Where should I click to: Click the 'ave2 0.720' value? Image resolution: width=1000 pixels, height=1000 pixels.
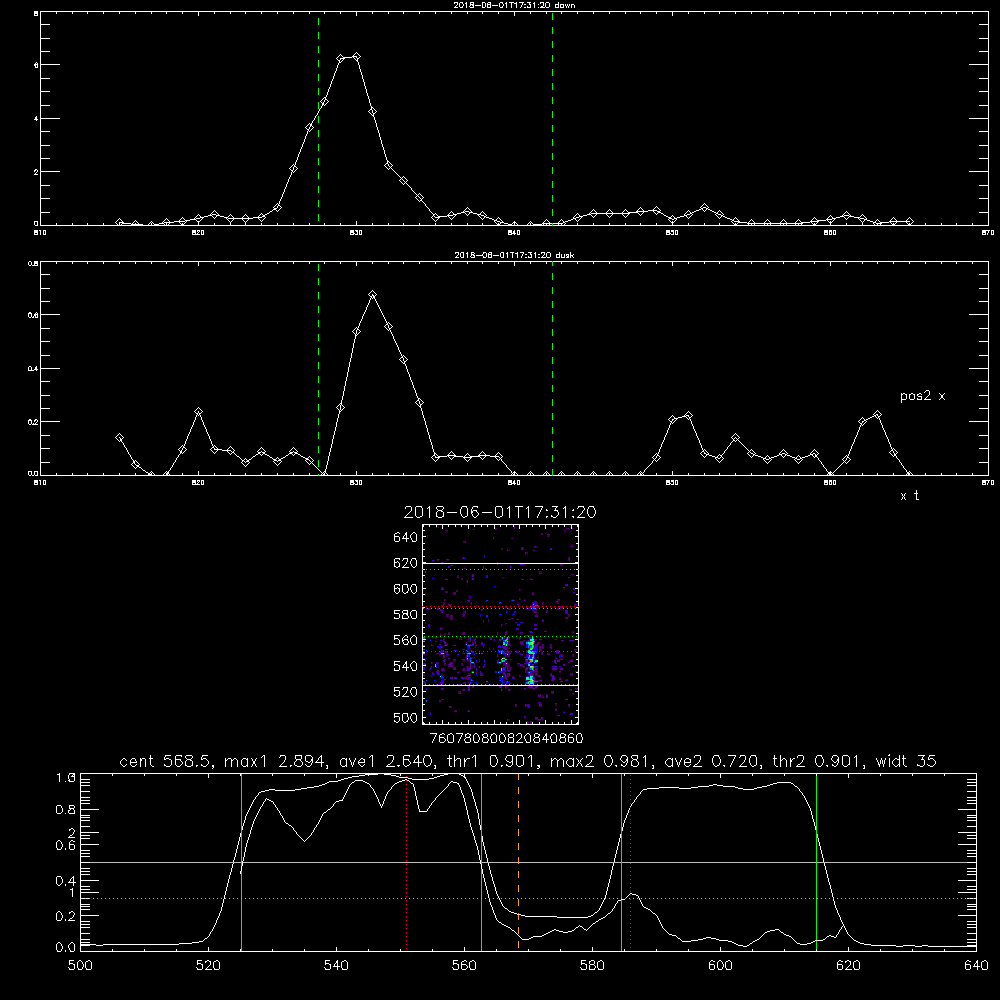coord(712,761)
